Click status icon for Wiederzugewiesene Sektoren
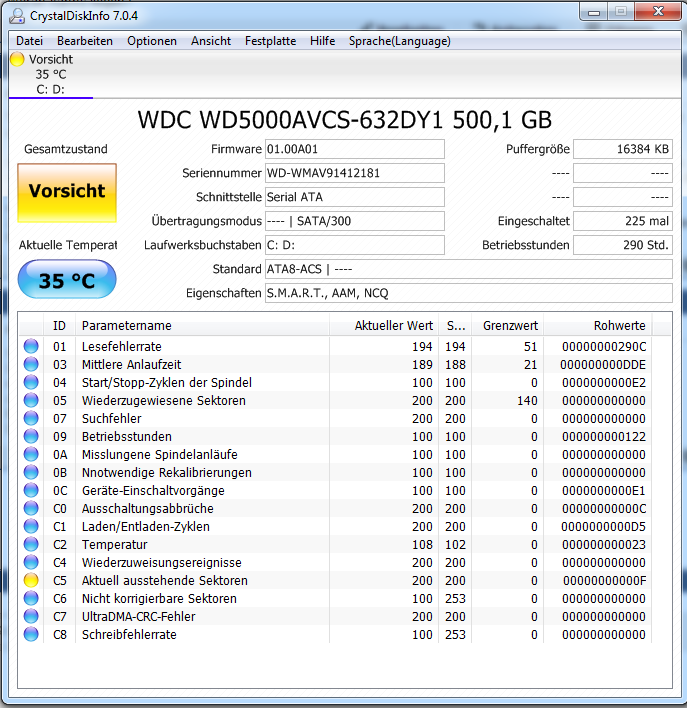Viewport: 687px width, 713px height. 31,400
